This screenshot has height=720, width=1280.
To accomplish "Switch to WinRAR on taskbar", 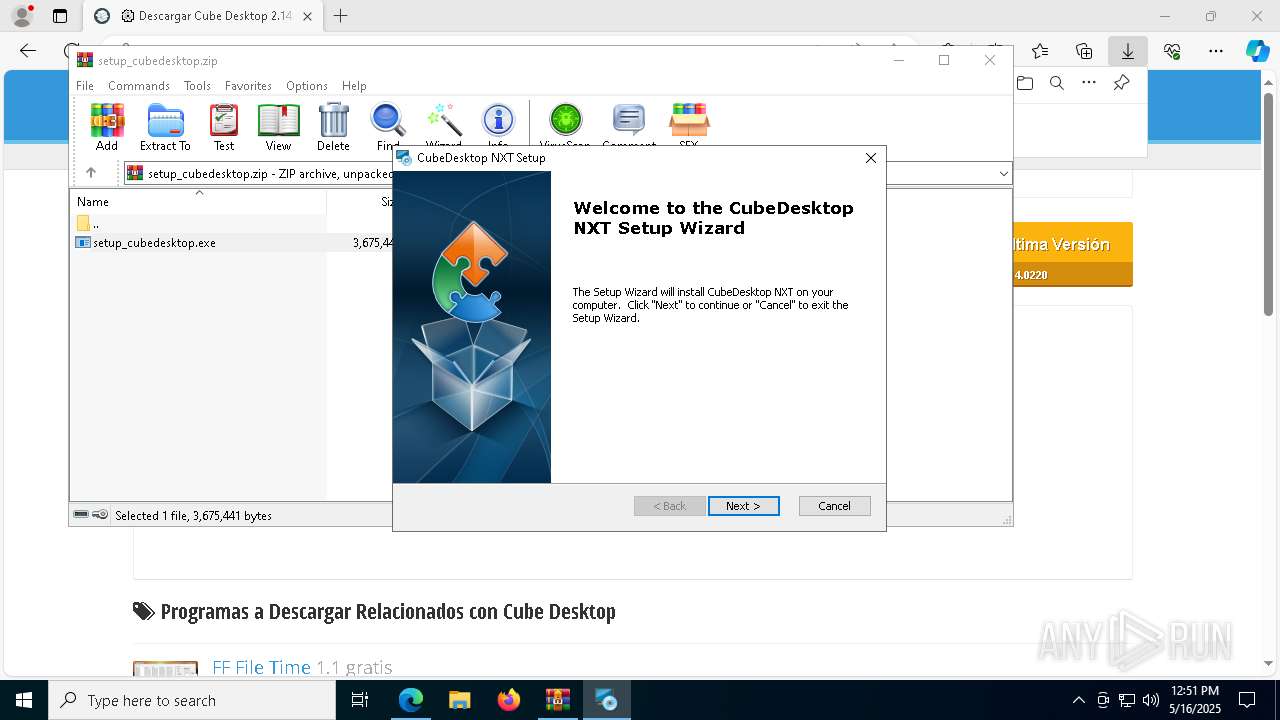I will point(558,700).
